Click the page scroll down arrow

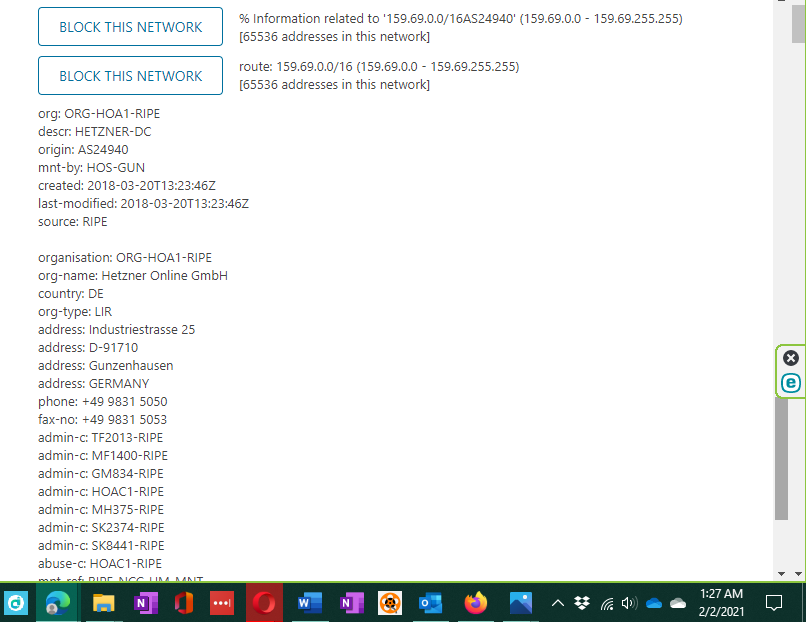782,573
